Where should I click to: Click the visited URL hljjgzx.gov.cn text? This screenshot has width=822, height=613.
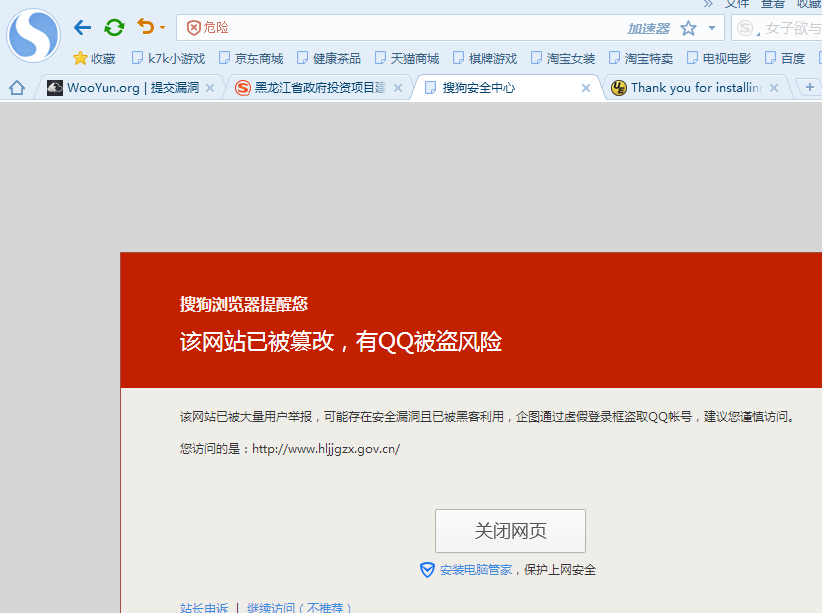[326, 449]
